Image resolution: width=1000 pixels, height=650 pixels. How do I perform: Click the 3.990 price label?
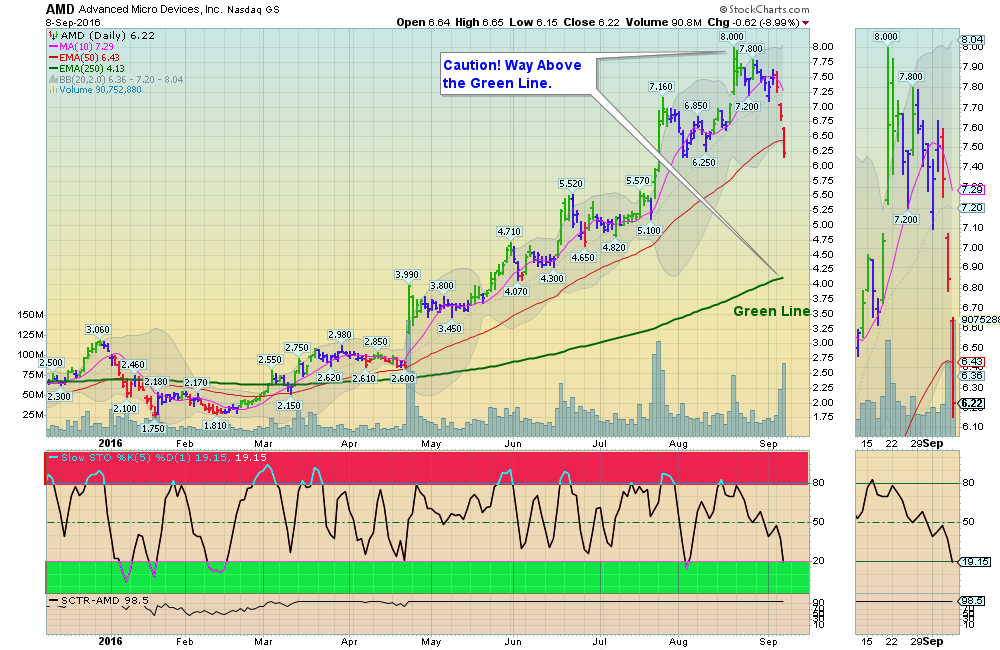click(407, 275)
